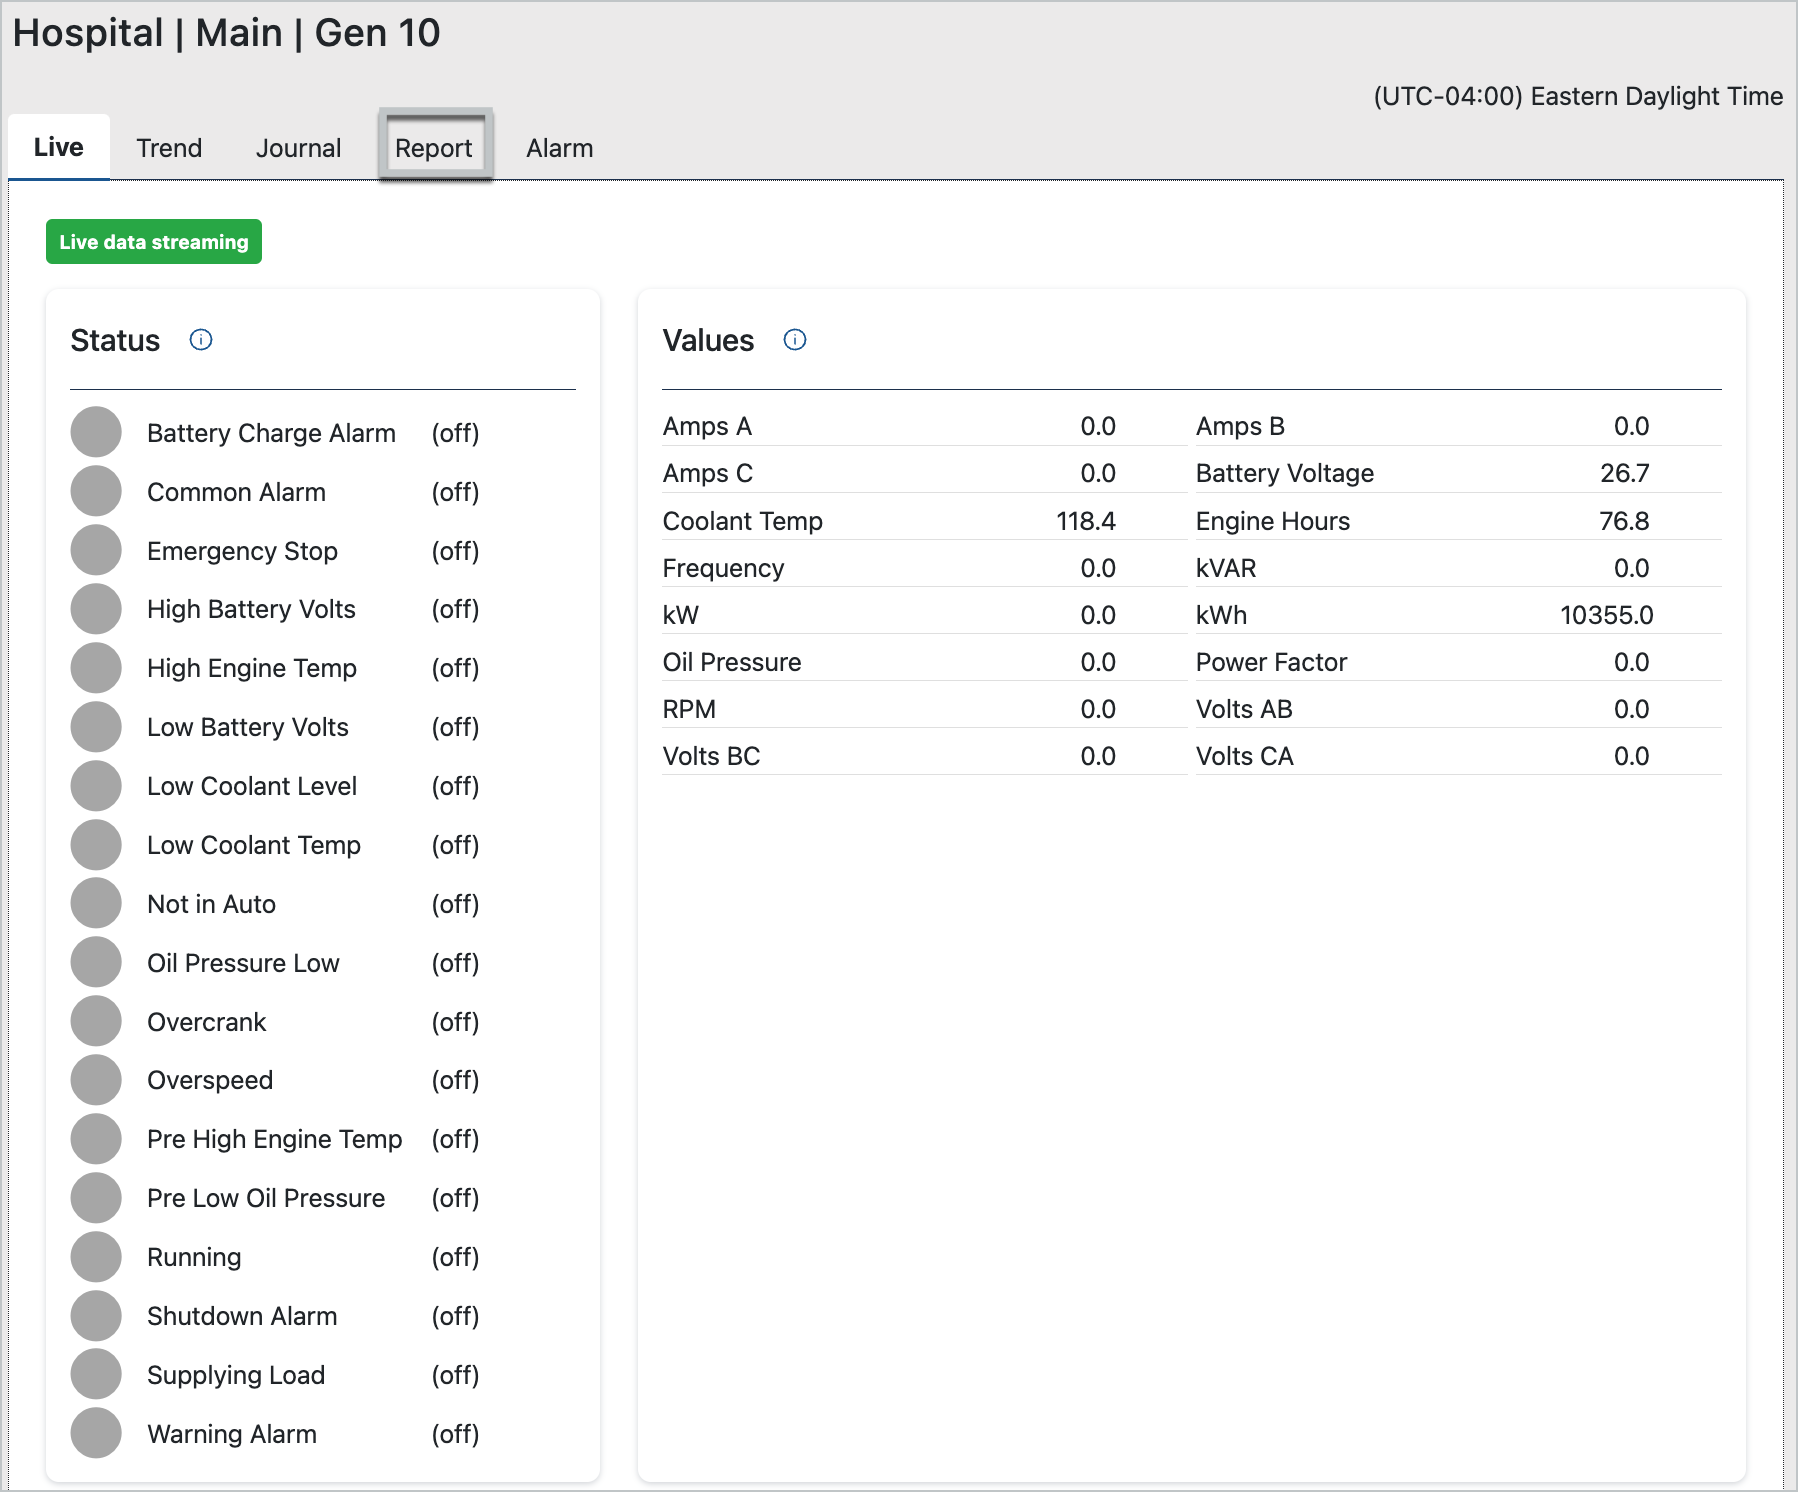This screenshot has width=1798, height=1492.
Task: Click the Live data streaming button
Action: point(154,242)
